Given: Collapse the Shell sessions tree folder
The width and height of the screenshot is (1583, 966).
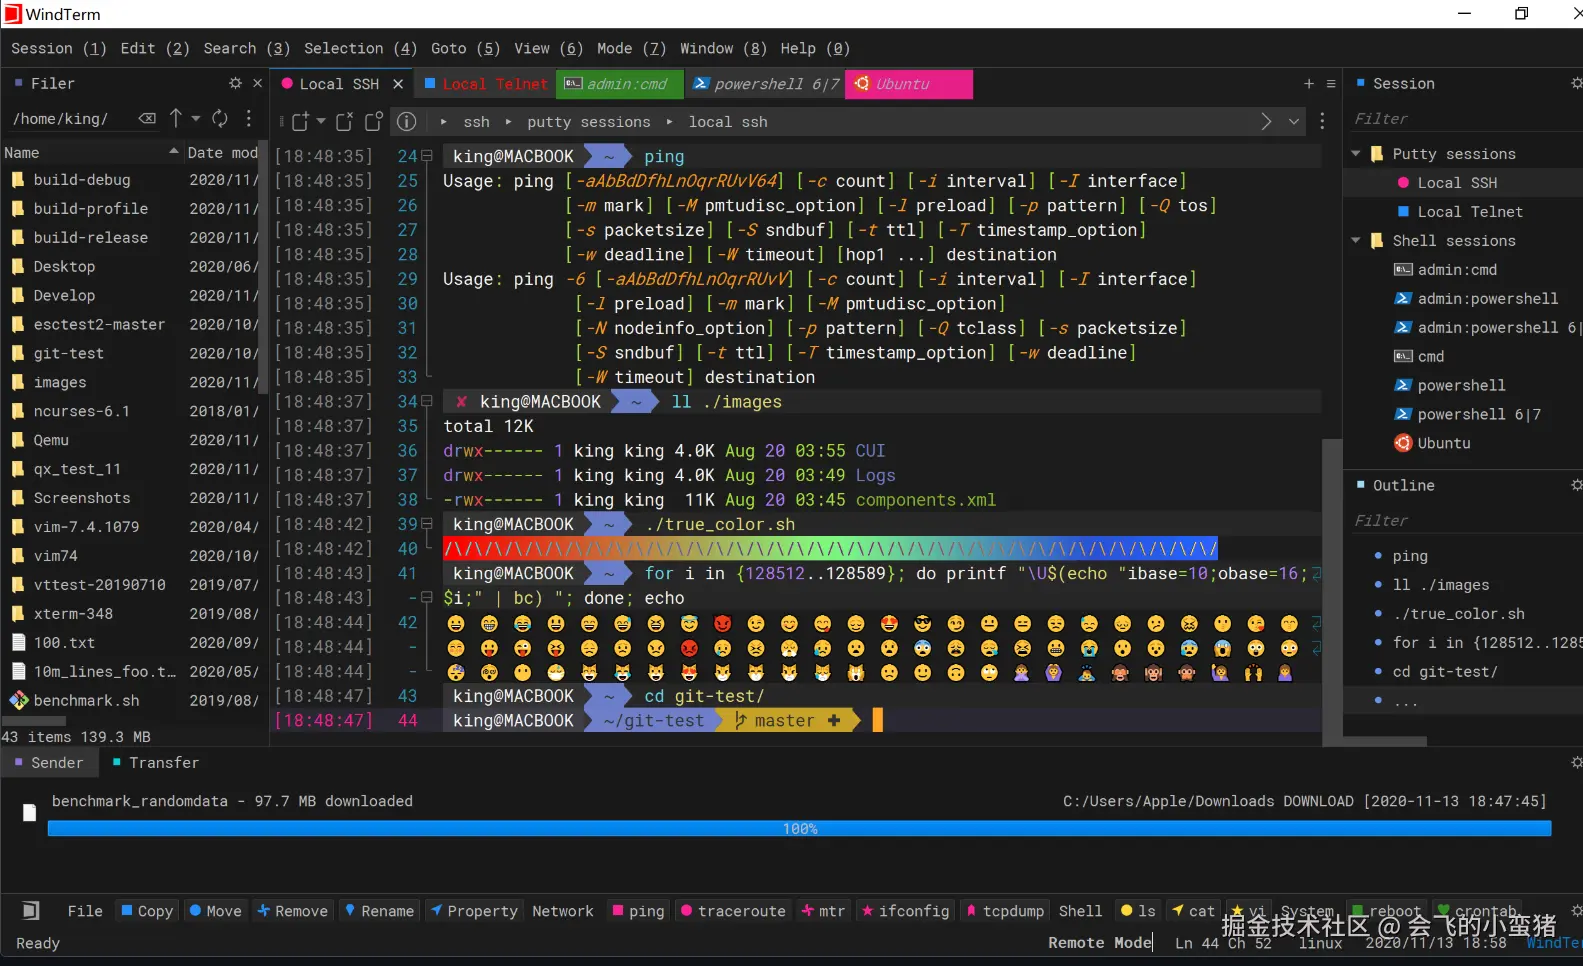Looking at the screenshot, I should point(1356,241).
